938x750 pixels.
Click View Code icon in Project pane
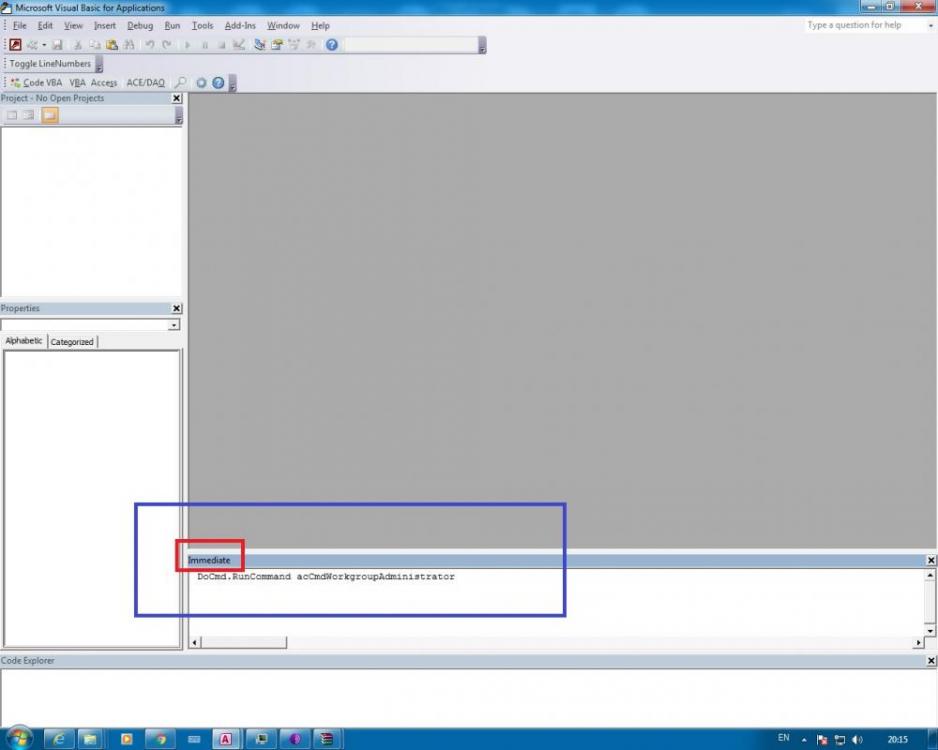(12, 115)
